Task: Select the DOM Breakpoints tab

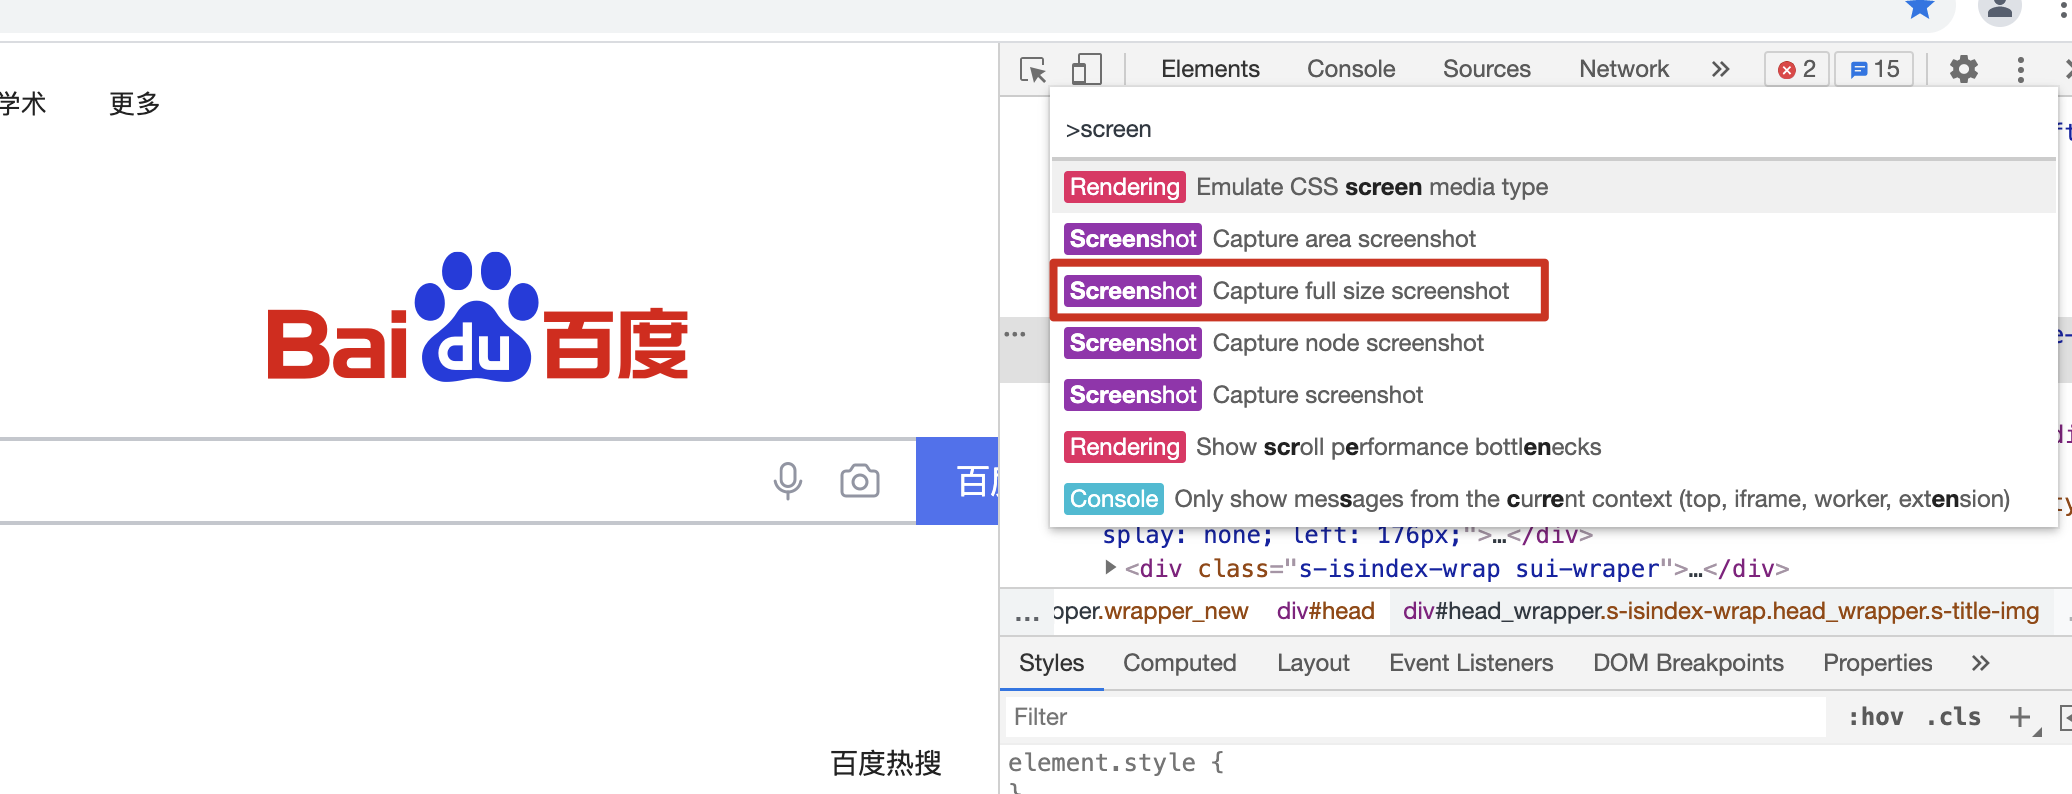Action: click(x=1688, y=663)
